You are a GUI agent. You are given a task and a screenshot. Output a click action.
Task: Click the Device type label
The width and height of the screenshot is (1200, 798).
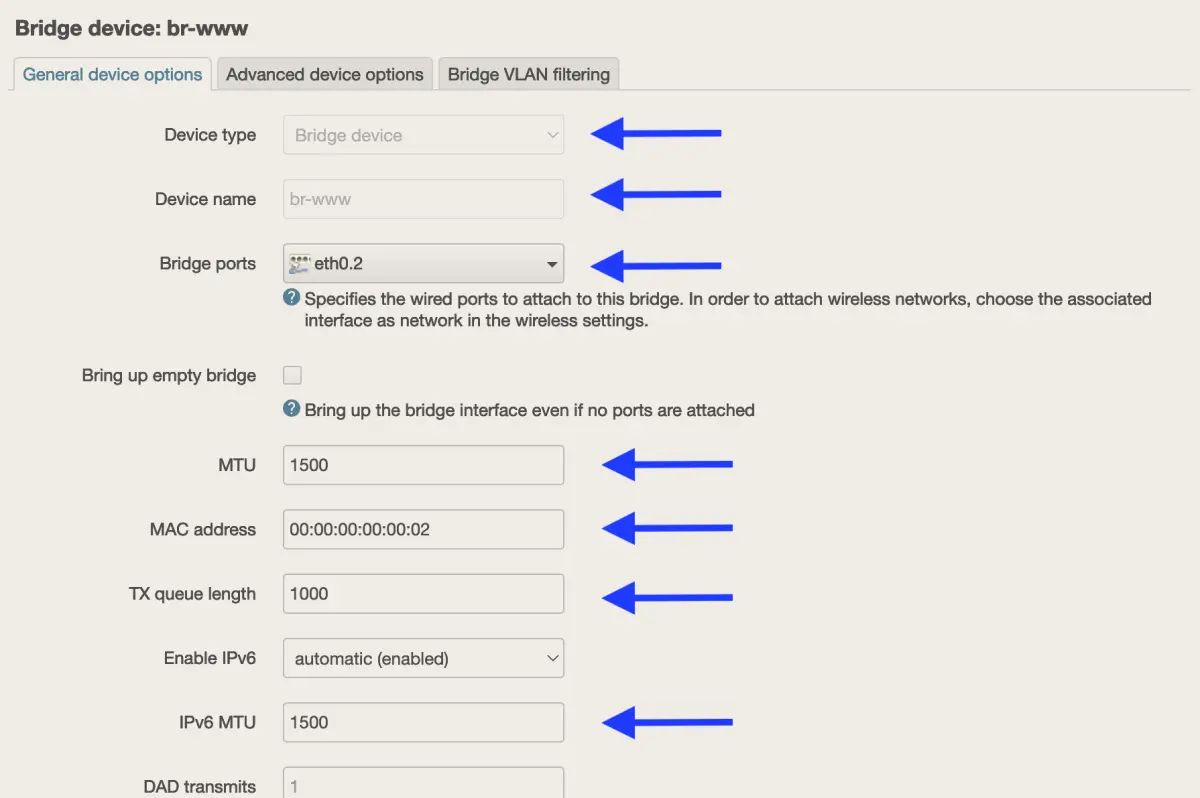click(210, 135)
